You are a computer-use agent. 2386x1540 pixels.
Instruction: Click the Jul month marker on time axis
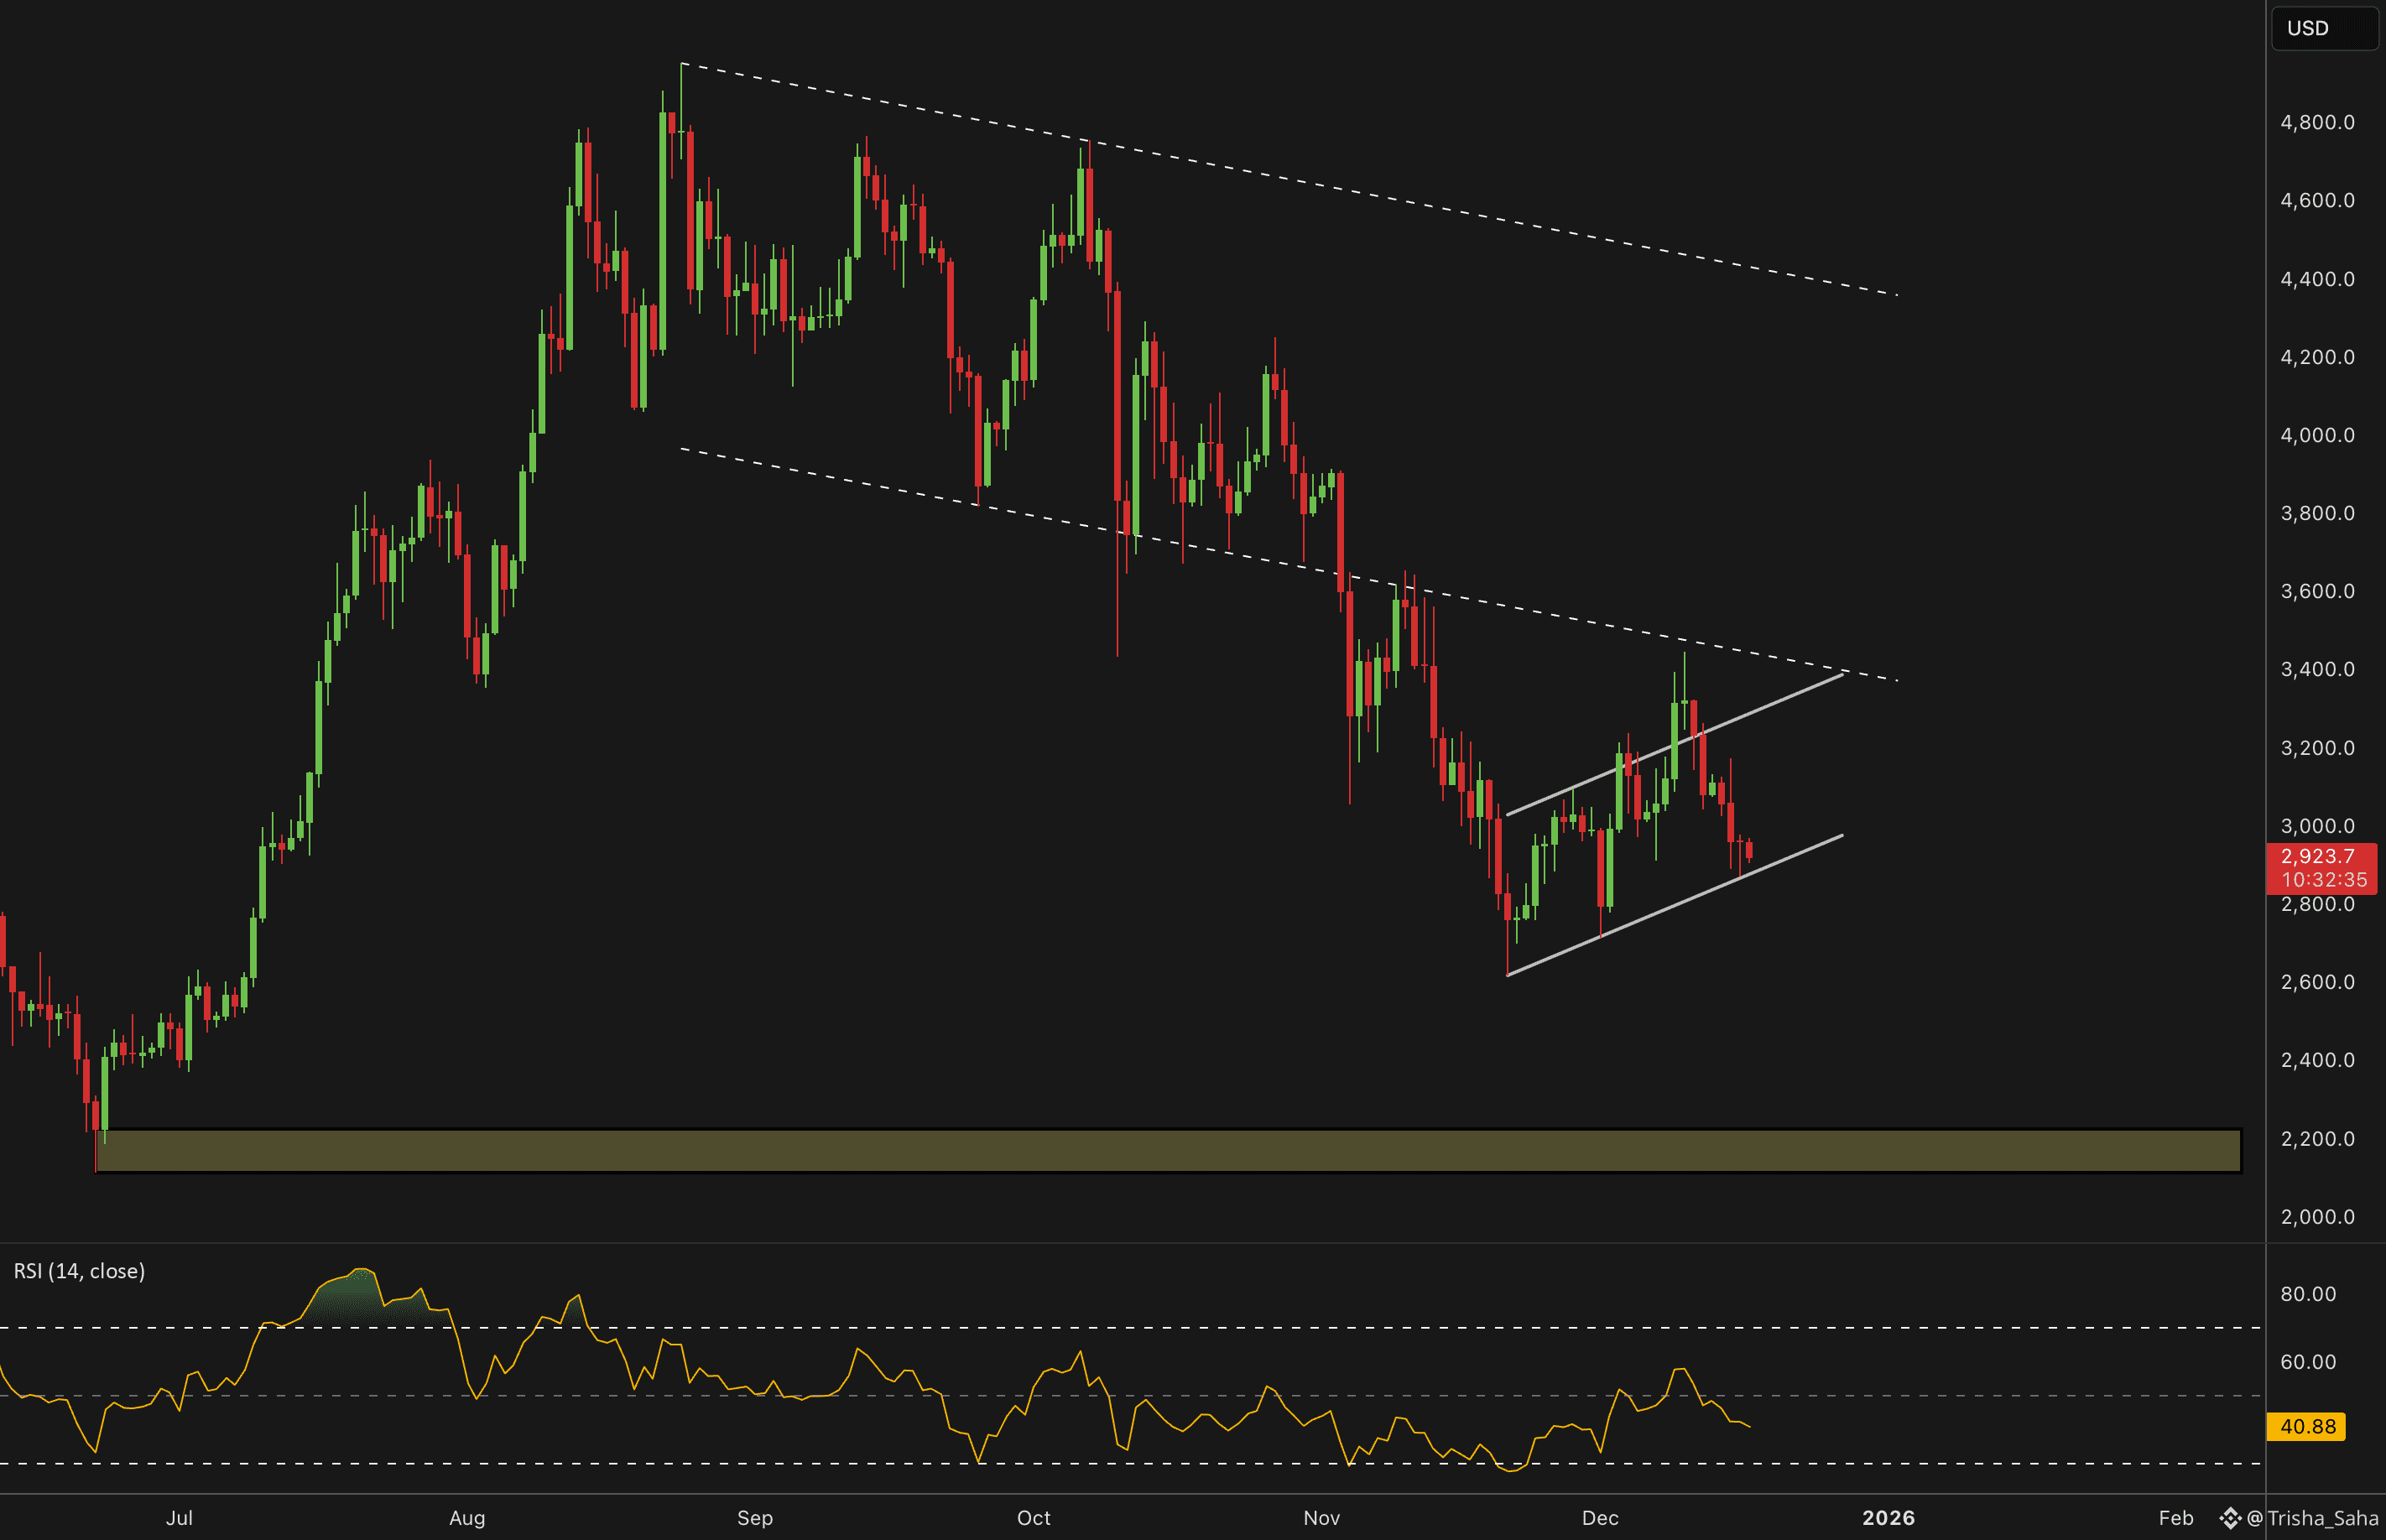pyautogui.click(x=179, y=1518)
